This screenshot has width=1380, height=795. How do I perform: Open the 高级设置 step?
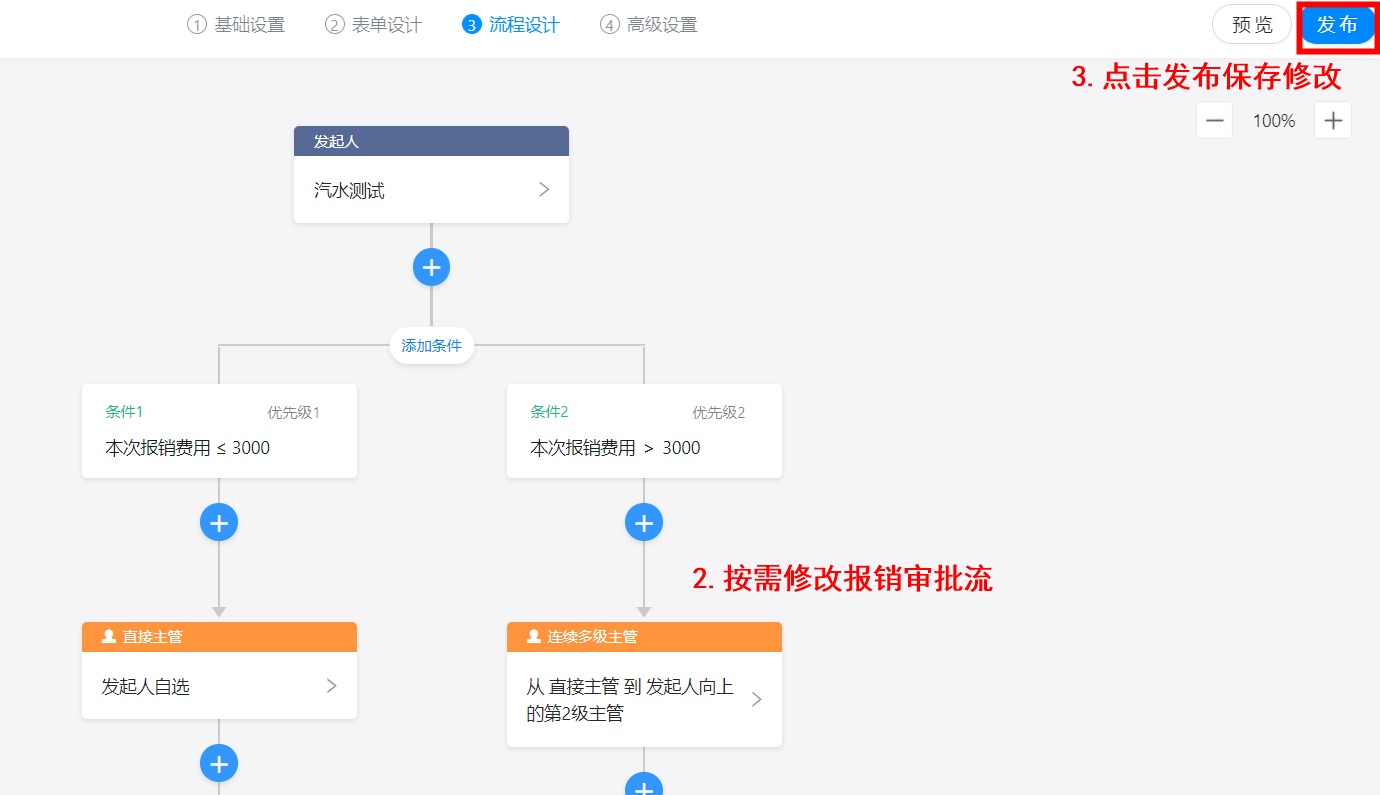click(648, 25)
